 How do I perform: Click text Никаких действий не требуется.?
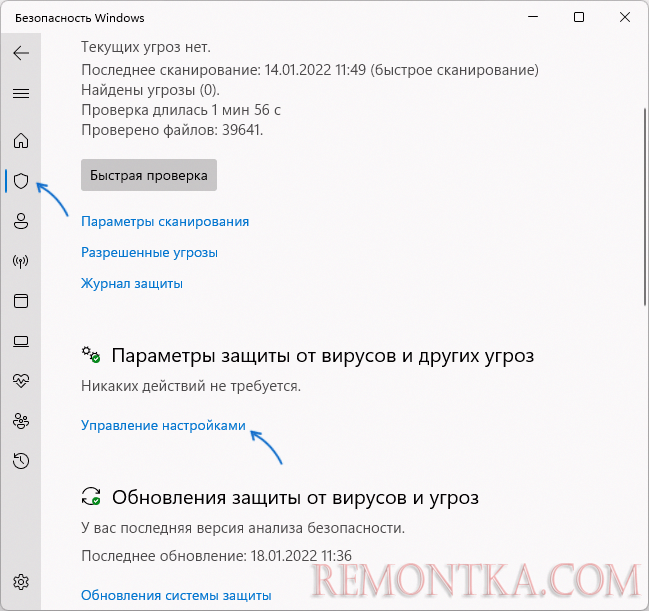point(191,386)
